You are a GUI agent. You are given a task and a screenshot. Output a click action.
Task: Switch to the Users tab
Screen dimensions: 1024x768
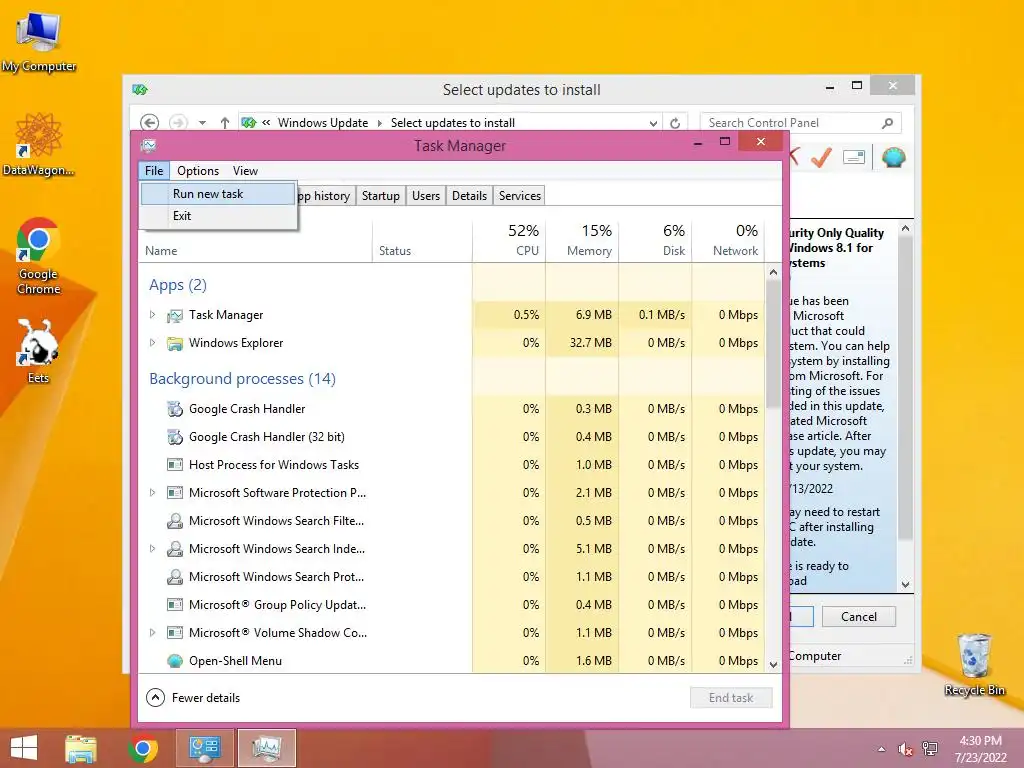point(426,196)
